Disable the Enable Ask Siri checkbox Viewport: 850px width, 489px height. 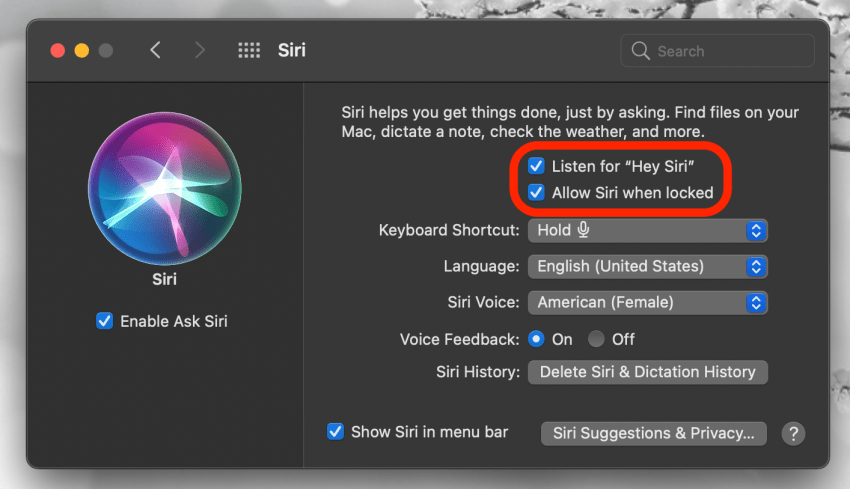pyautogui.click(x=105, y=321)
